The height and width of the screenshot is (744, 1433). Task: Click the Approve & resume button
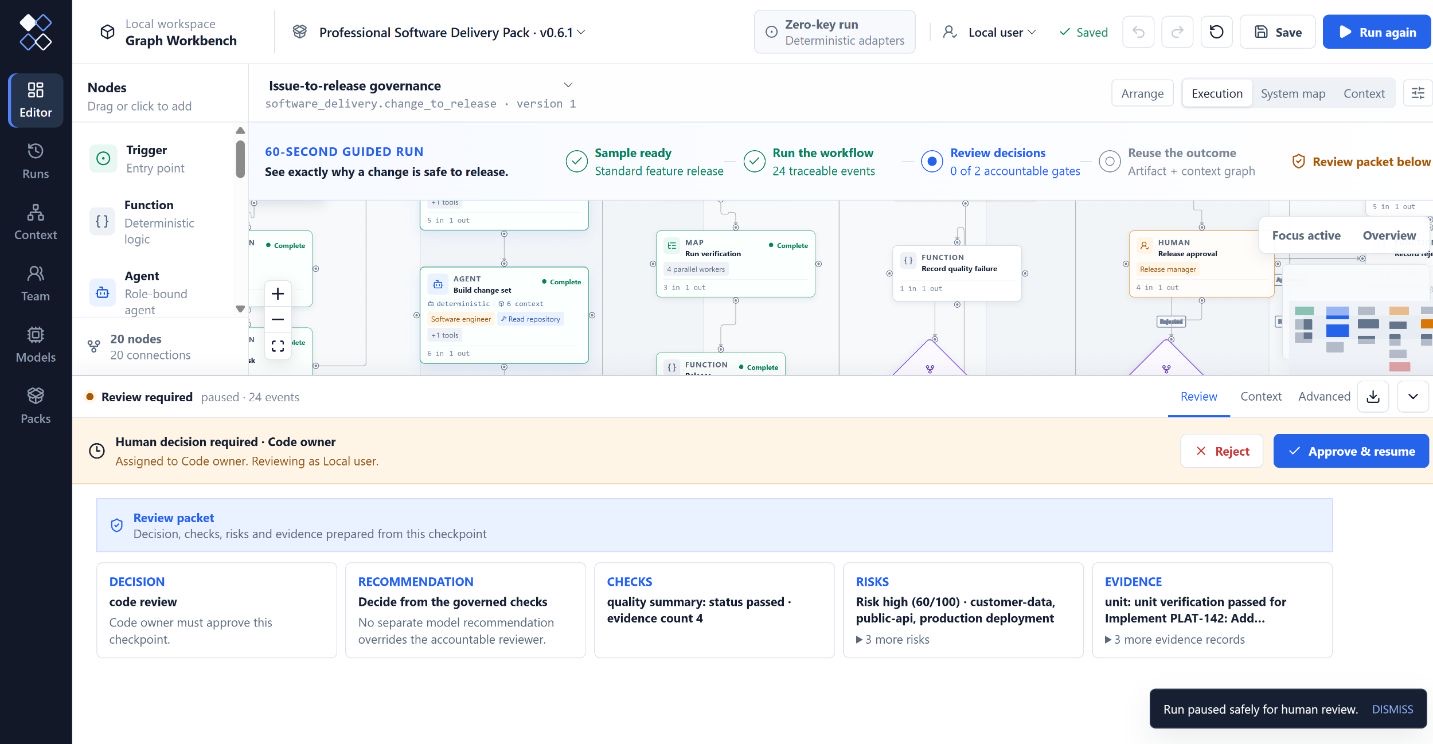[x=1351, y=451]
